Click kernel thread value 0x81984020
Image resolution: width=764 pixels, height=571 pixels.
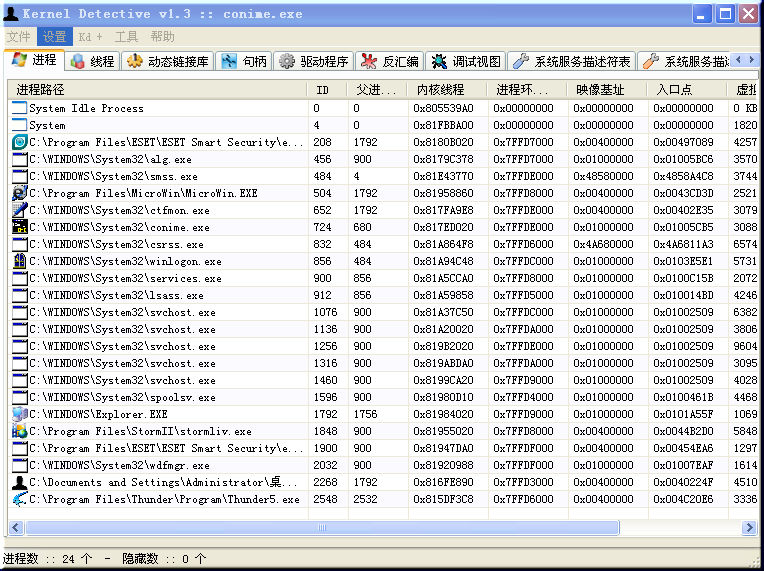[x=443, y=415]
